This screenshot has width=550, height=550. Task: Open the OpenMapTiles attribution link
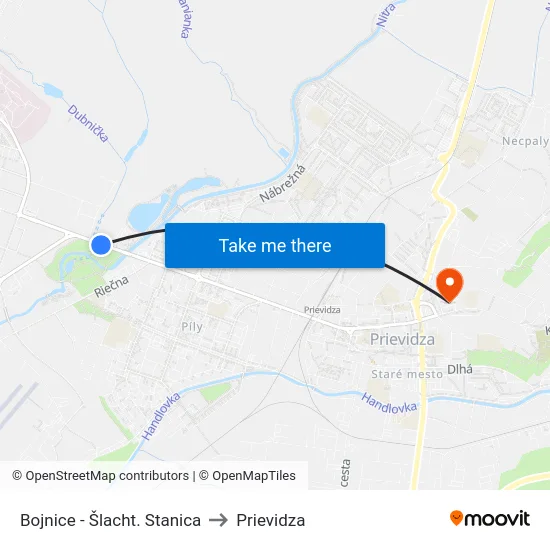pyautogui.click(x=247, y=476)
